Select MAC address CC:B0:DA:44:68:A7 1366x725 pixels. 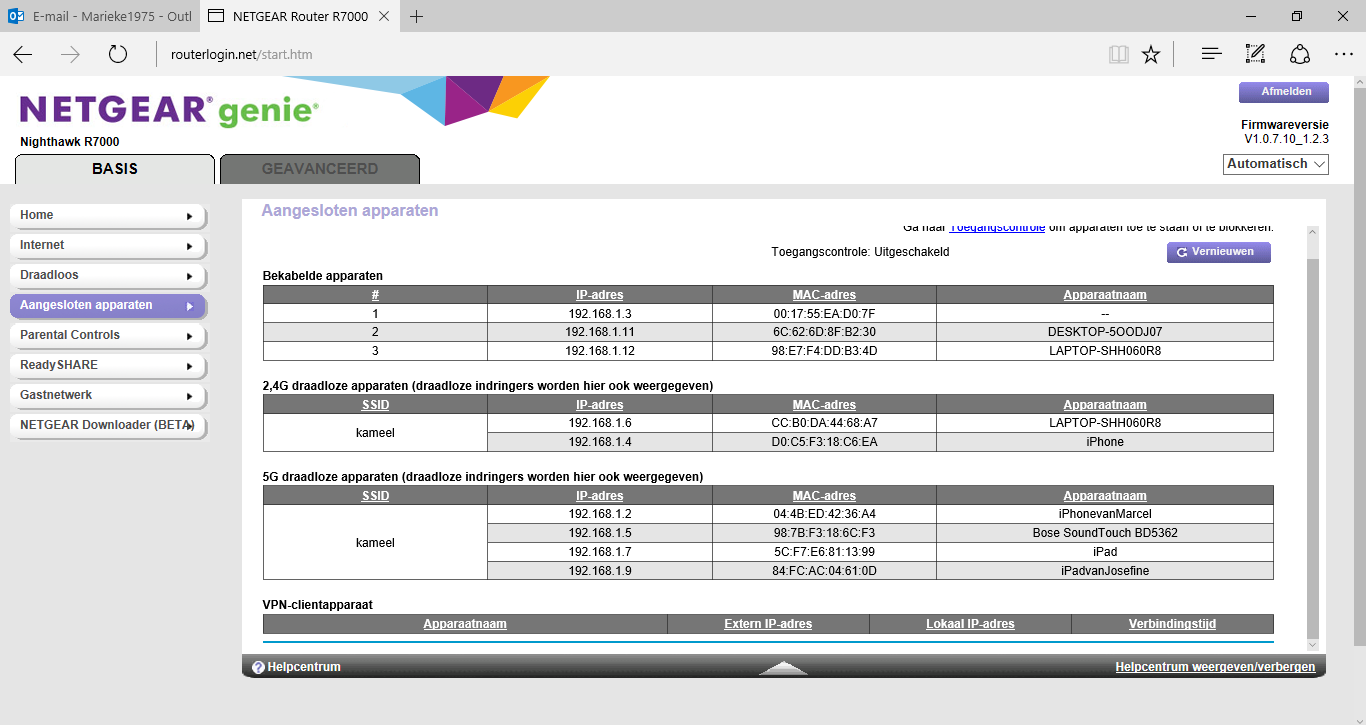pyautogui.click(x=824, y=423)
